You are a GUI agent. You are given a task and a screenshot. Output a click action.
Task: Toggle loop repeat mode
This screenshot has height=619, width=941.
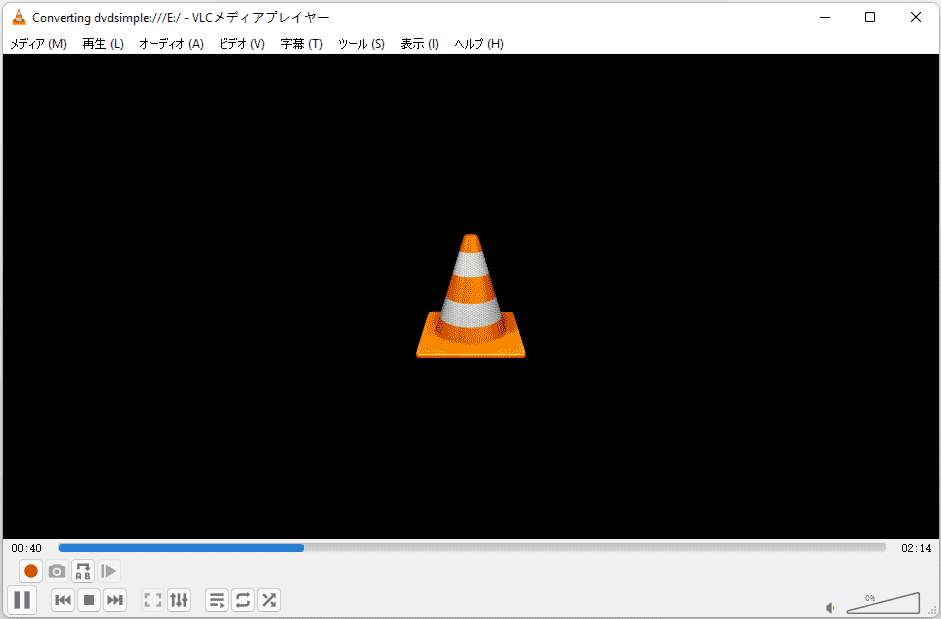[x=243, y=600]
